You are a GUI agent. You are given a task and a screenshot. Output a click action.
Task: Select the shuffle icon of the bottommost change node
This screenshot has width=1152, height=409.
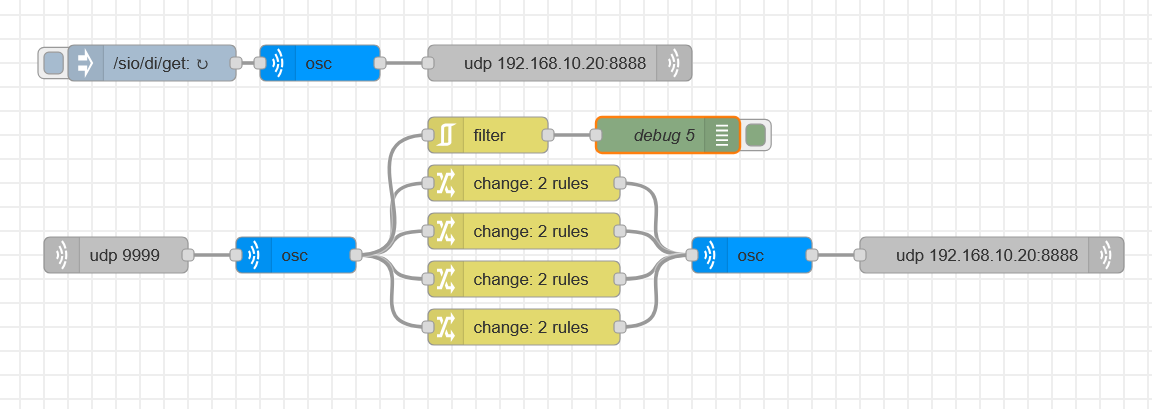[446, 327]
